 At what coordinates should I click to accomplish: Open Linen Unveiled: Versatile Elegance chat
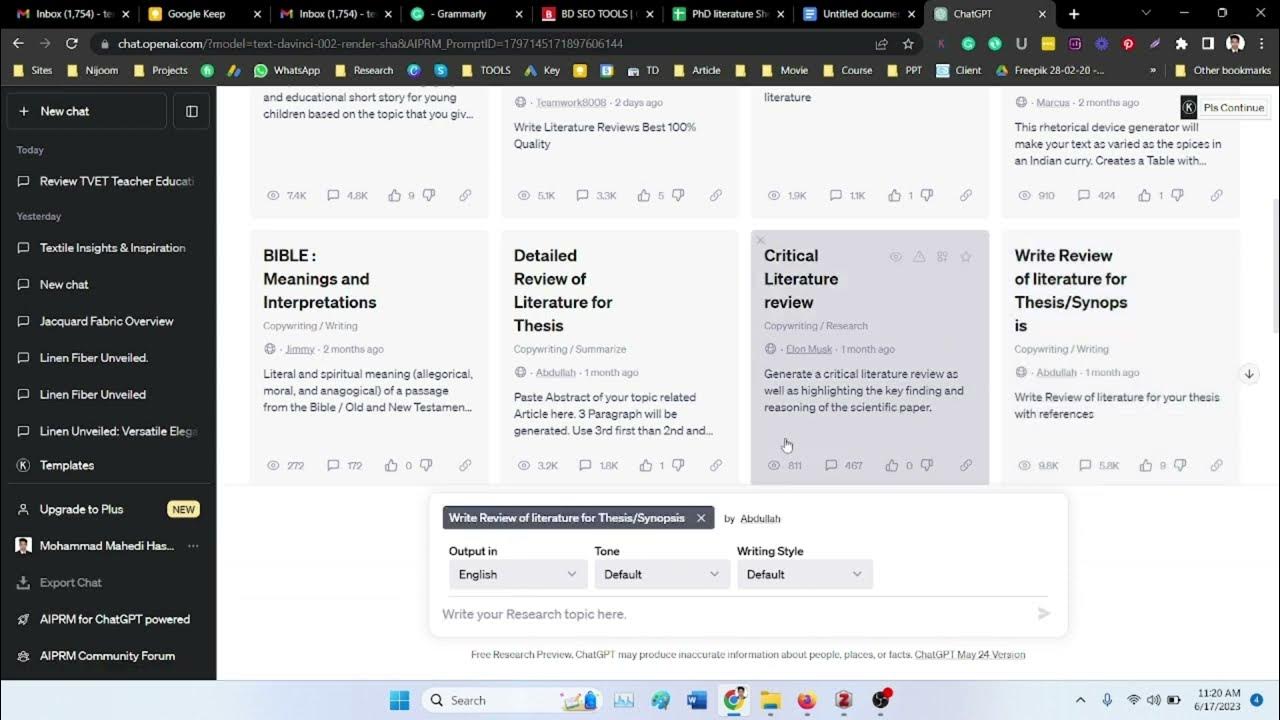tap(108, 431)
